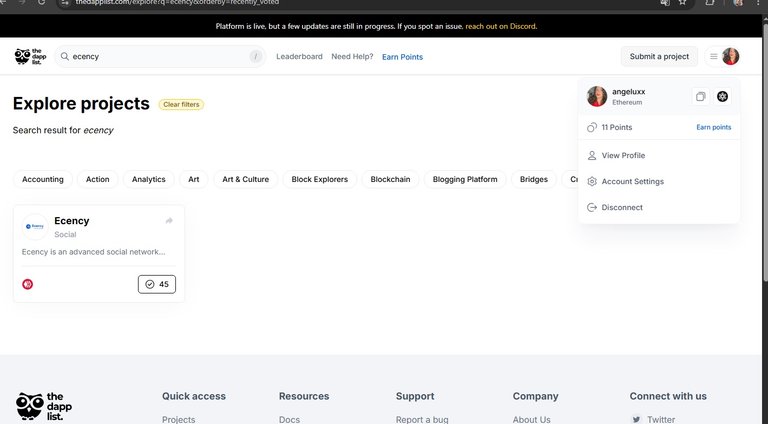Click the Twitter bird icon in footer
The height and width of the screenshot is (424, 768).
click(x=636, y=419)
